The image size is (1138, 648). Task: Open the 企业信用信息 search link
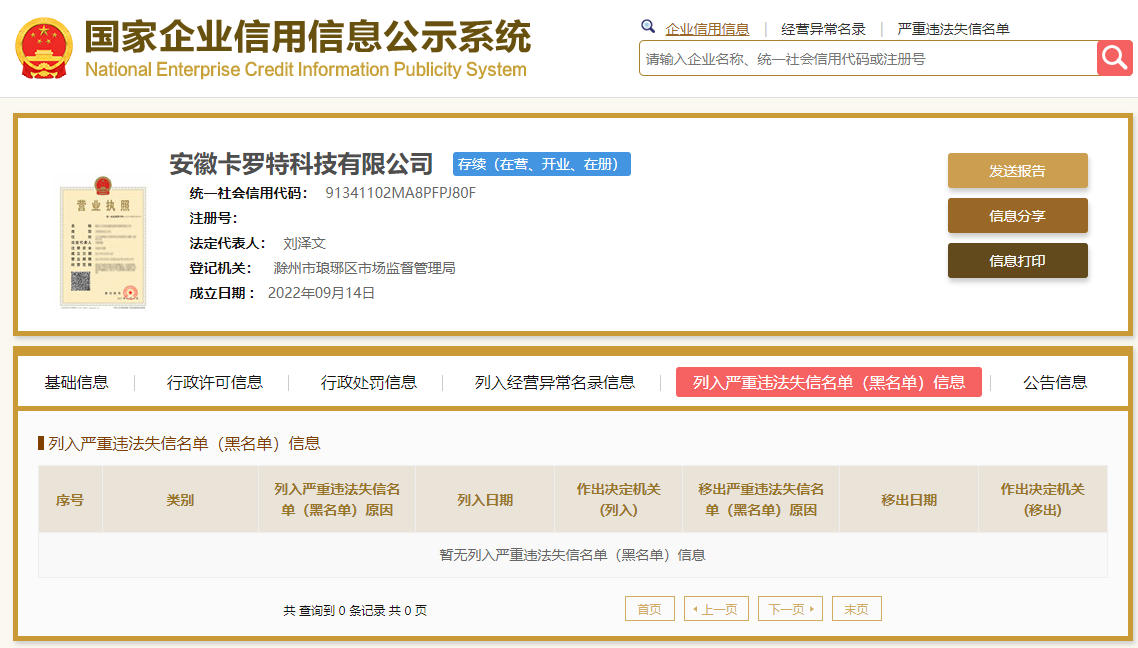pyautogui.click(x=707, y=29)
